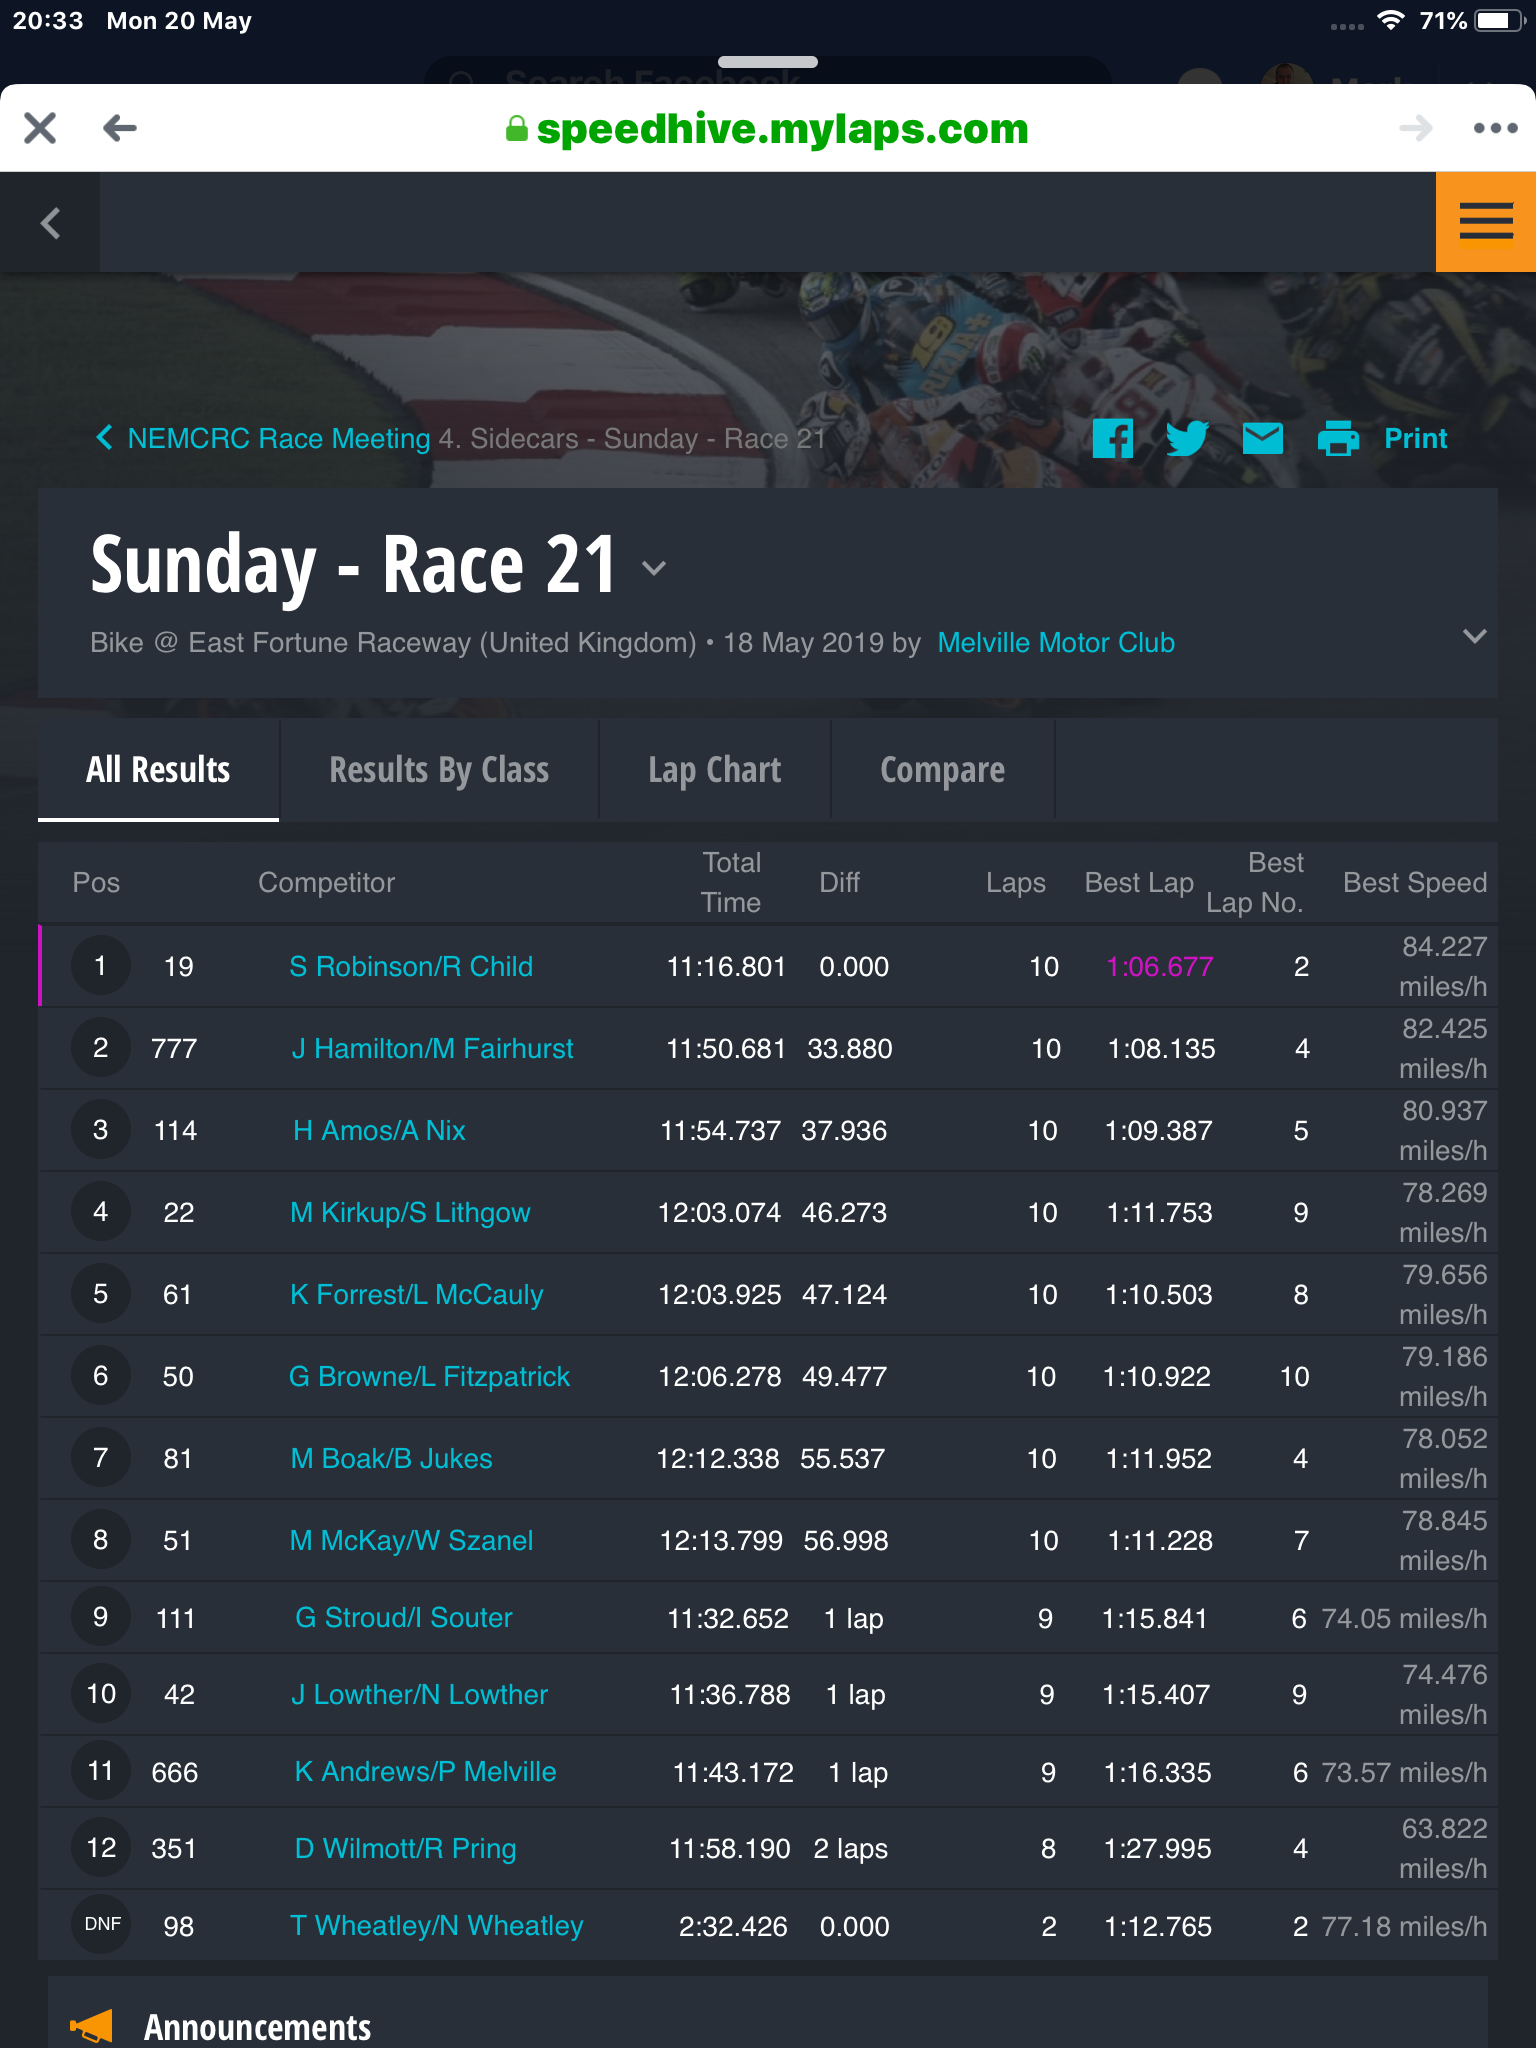Tap the speedhive.mylaps.com address bar
This screenshot has width=1536, height=2048.
point(768,128)
